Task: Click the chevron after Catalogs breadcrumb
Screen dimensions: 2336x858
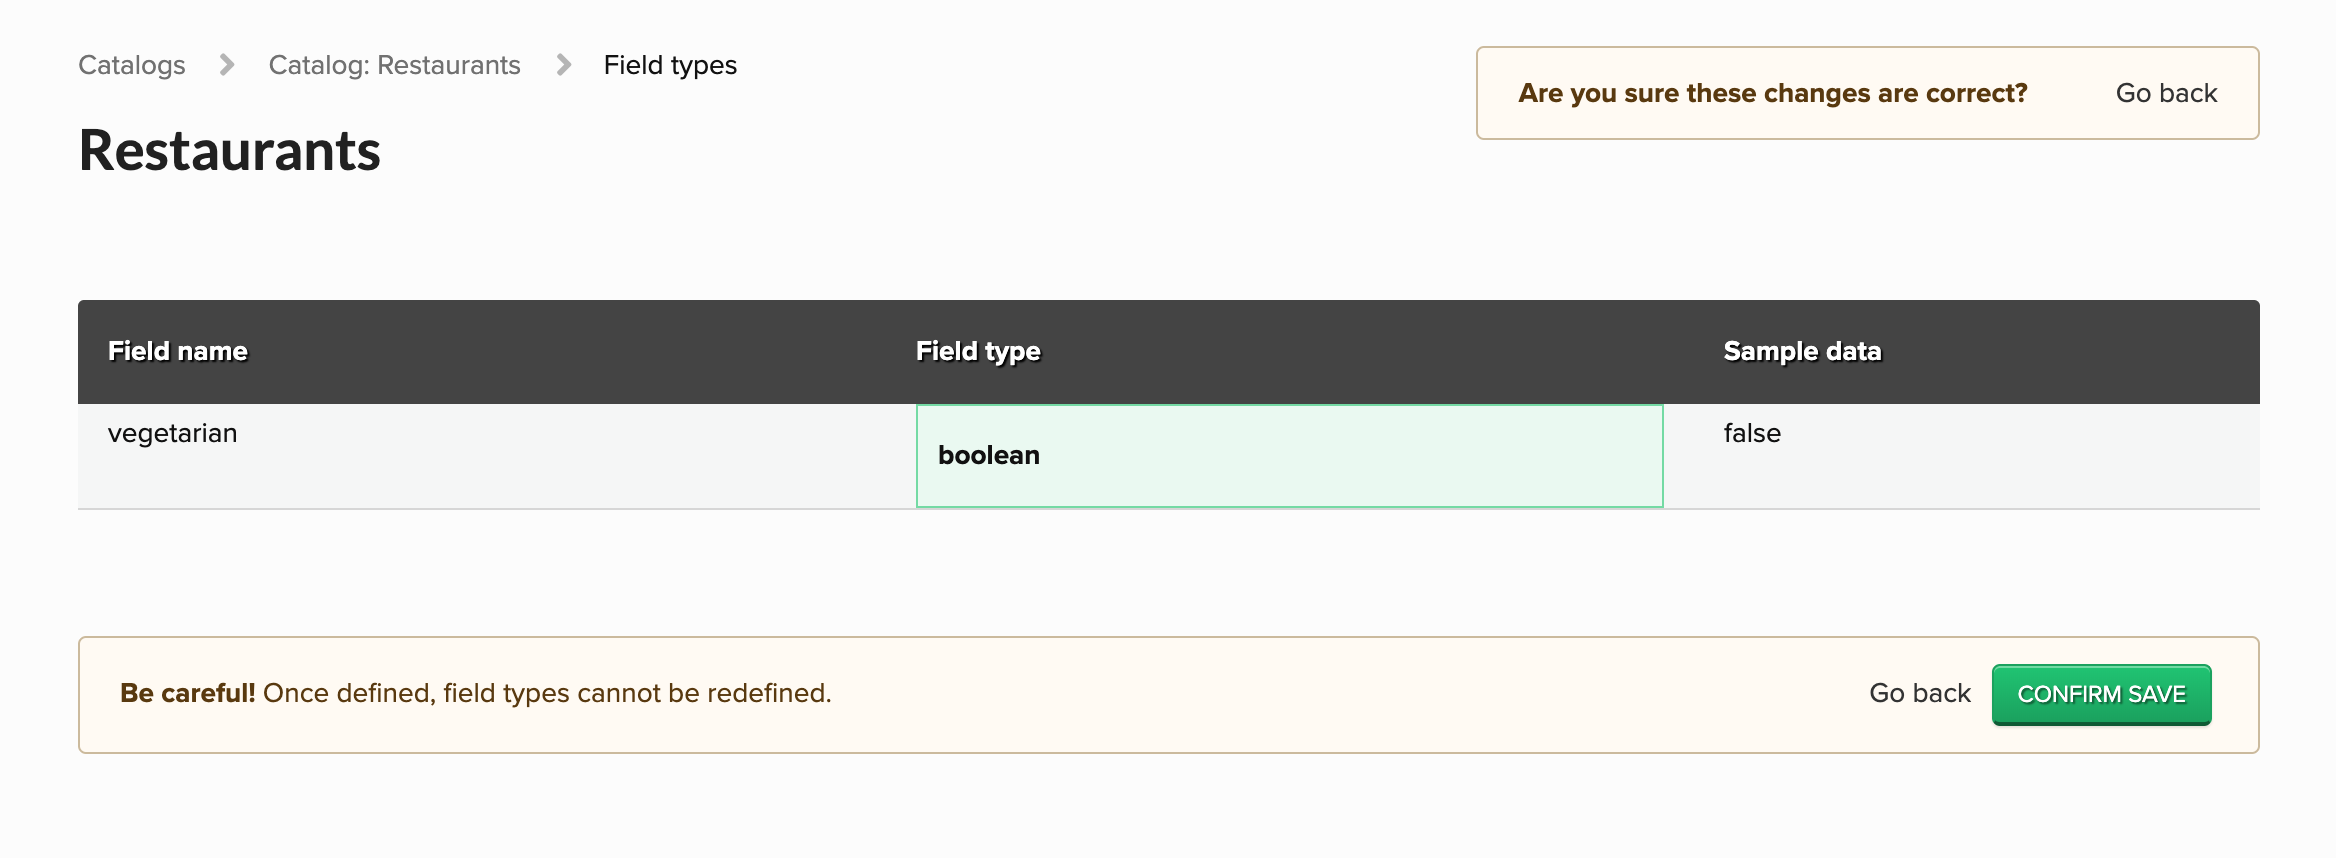Action: (x=228, y=64)
